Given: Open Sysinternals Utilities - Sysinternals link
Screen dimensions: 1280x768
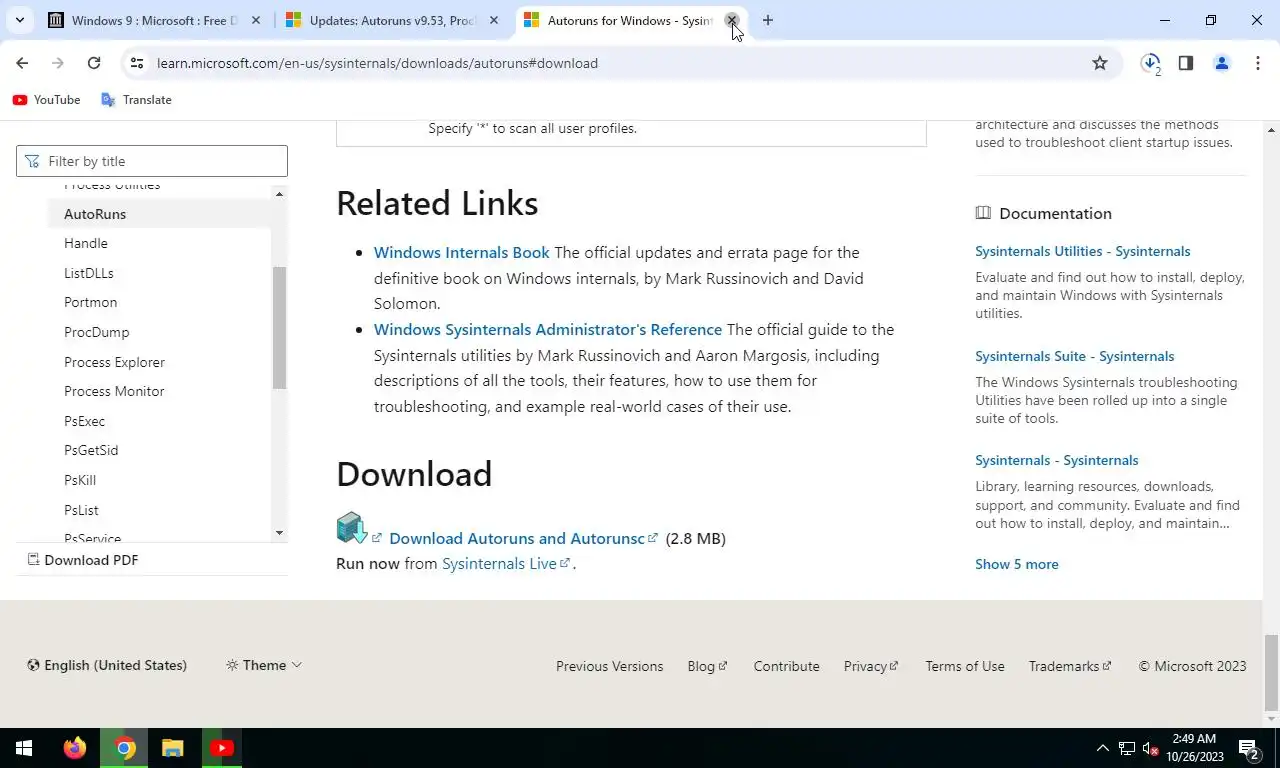Looking at the screenshot, I should point(1083,251).
